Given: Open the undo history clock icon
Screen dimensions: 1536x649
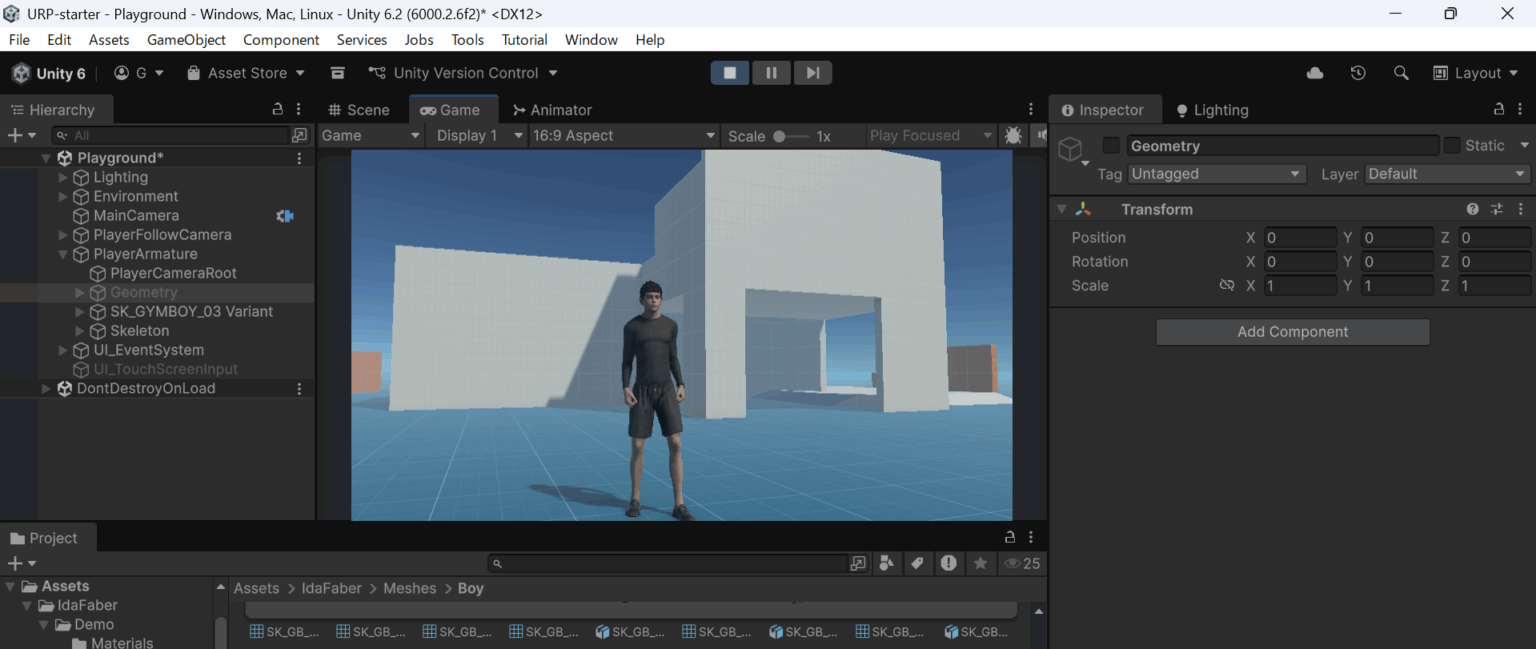Looking at the screenshot, I should [1357, 73].
